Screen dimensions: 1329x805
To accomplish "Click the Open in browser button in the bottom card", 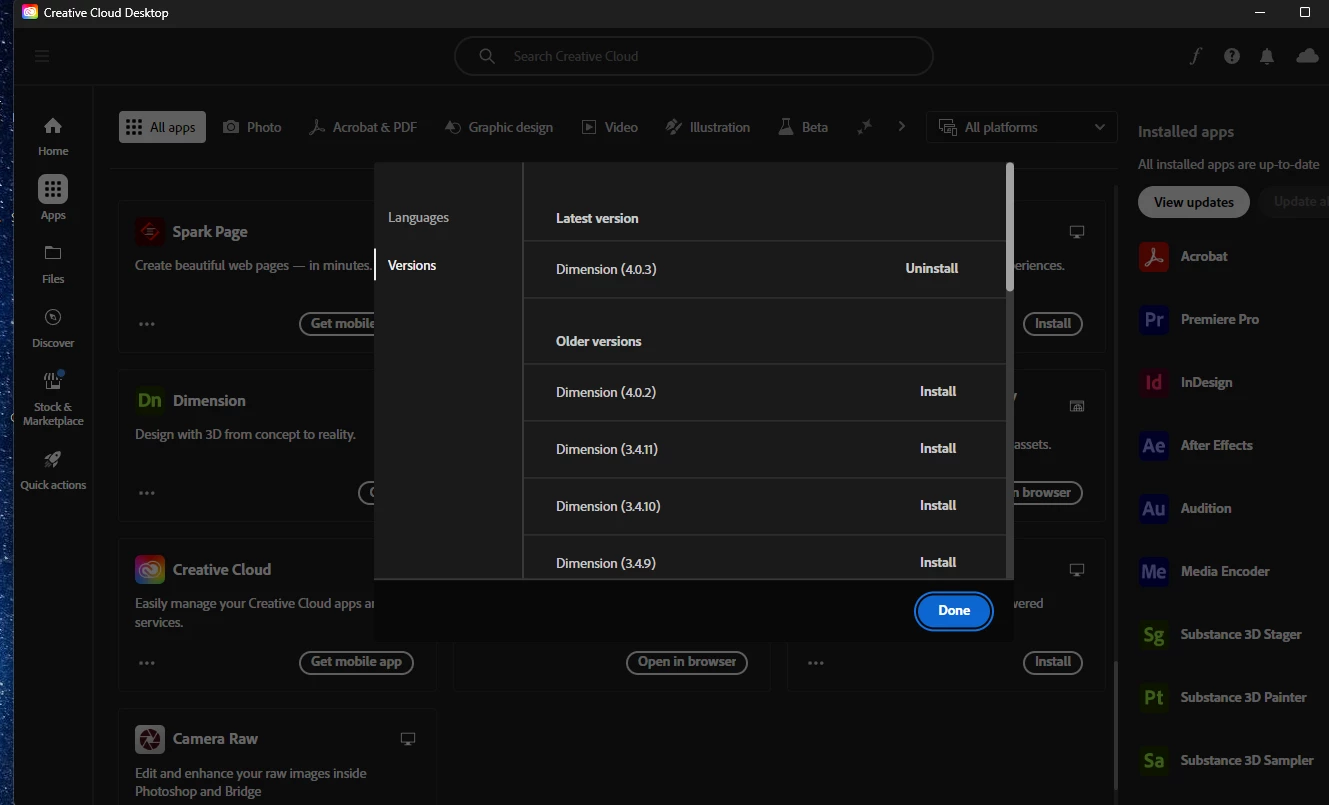I will pyautogui.click(x=687, y=662).
